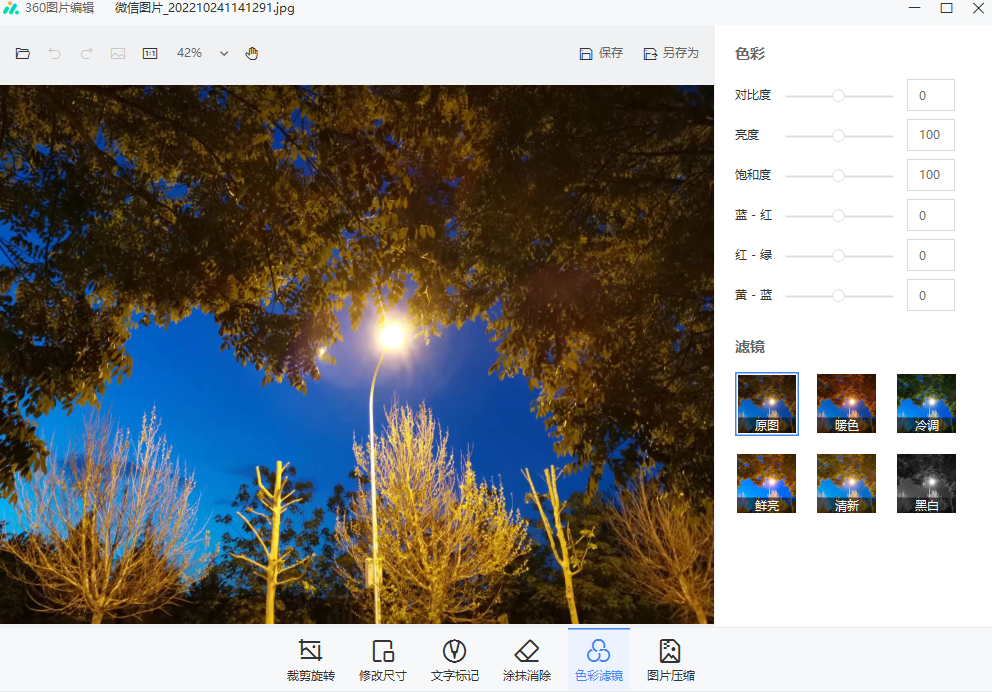992x692 pixels.
Task: Fit the image to the window
Action: point(118,53)
